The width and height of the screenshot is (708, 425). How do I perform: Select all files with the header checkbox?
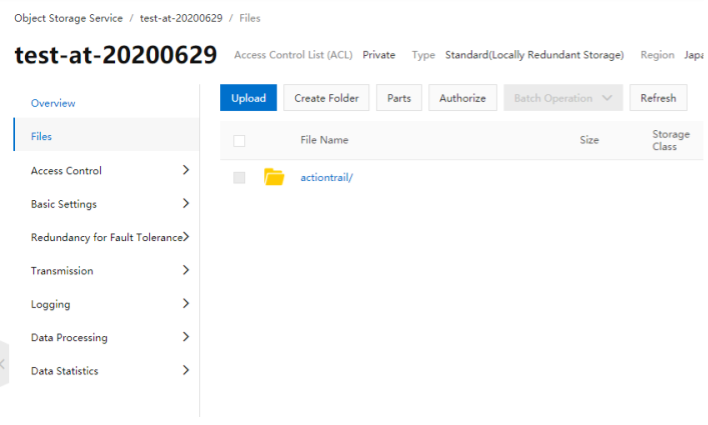239,140
